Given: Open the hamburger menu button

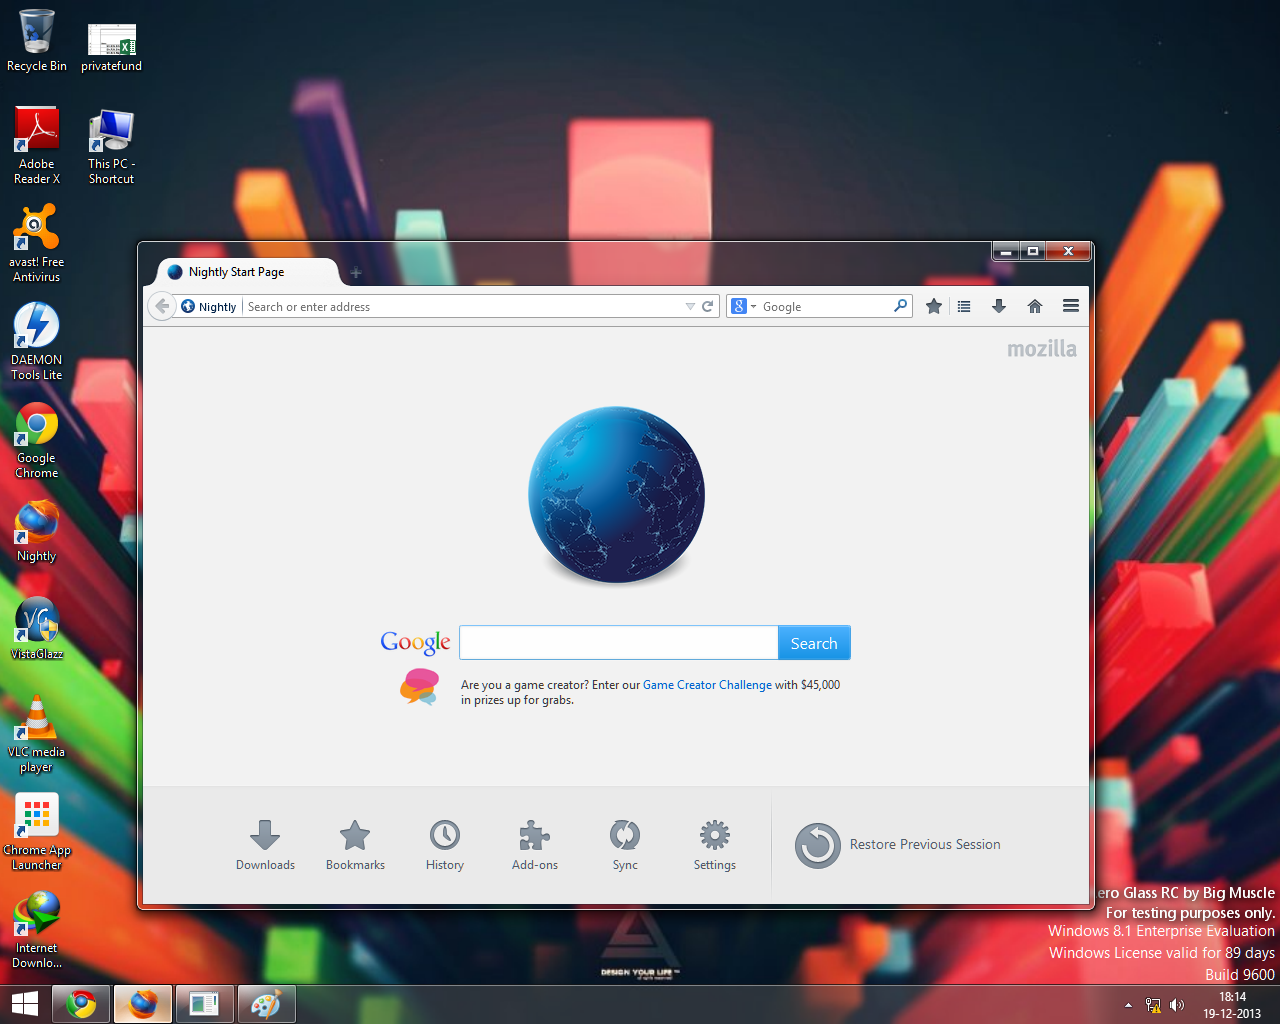Looking at the screenshot, I should pos(1071,306).
